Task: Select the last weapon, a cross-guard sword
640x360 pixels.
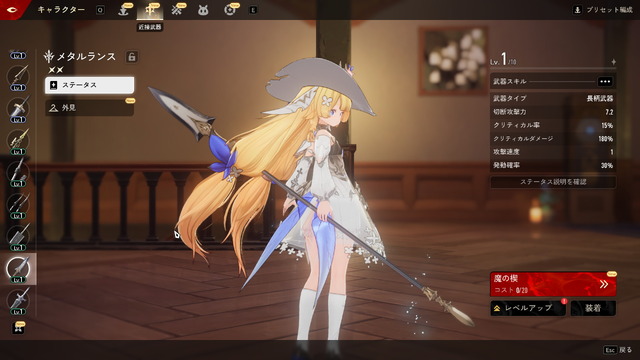Action: 18,301
